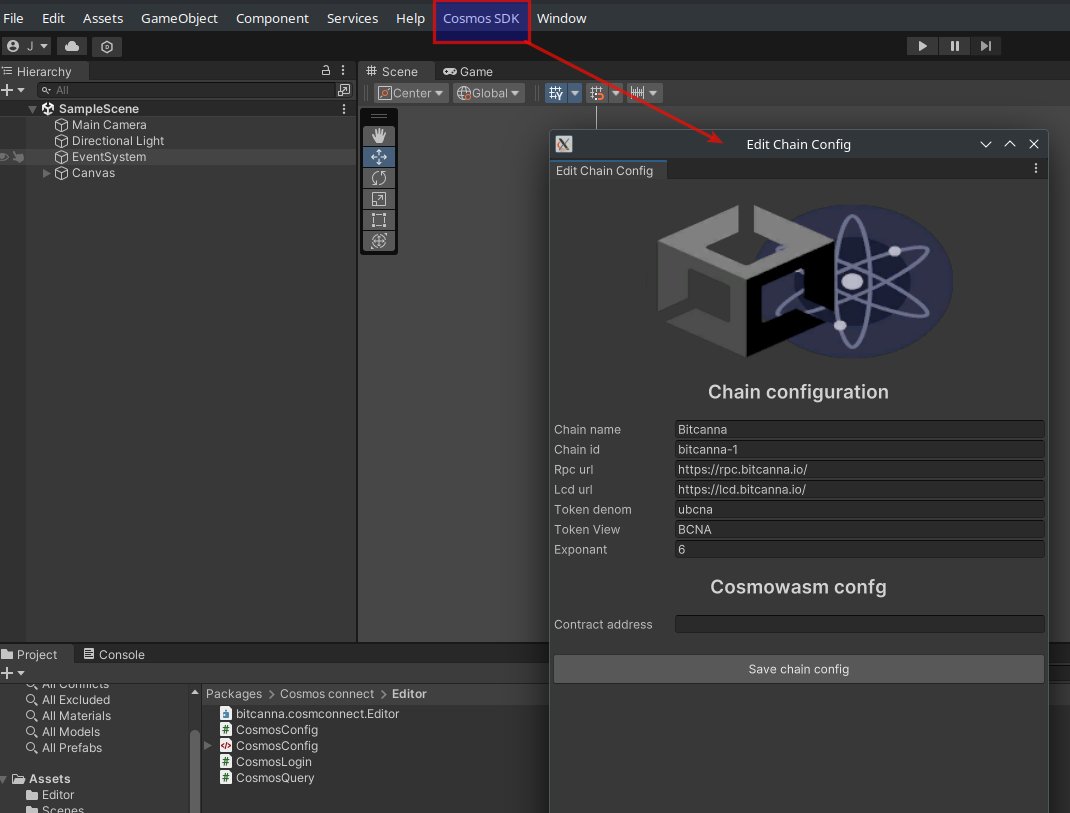Select the Transform tool

tap(379, 241)
